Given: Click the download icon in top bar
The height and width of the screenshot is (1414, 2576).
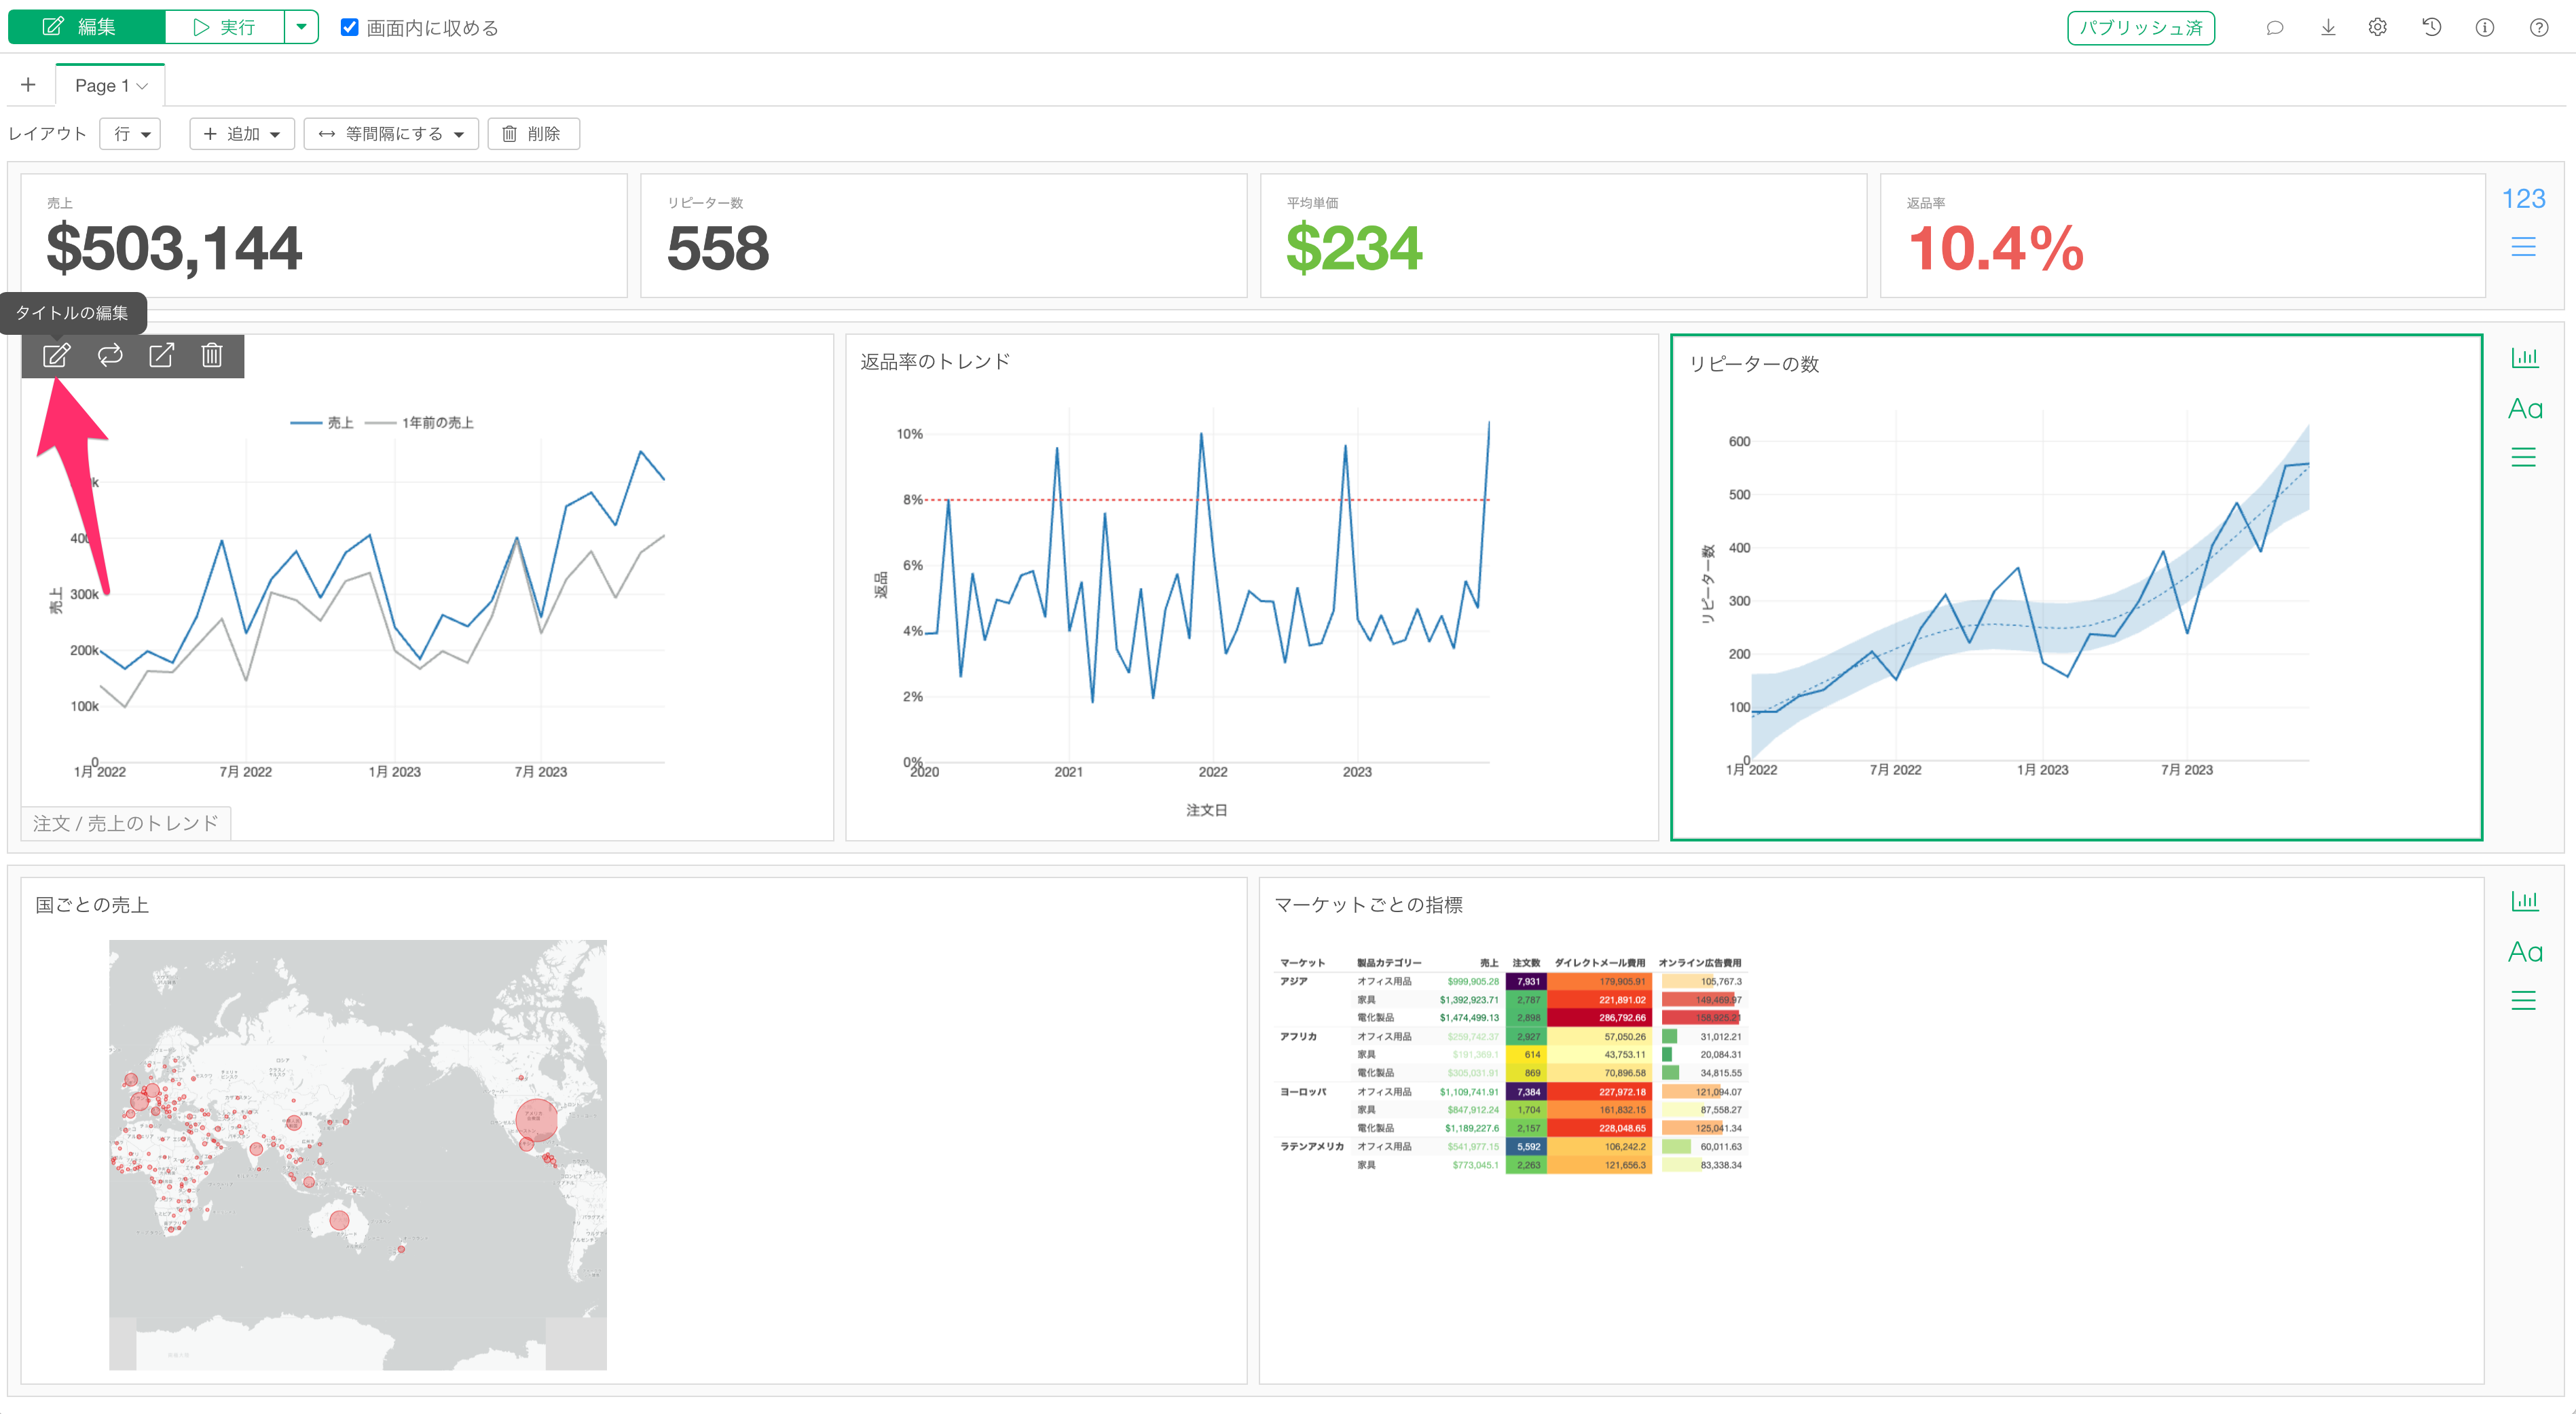Looking at the screenshot, I should coord(2328,27).
